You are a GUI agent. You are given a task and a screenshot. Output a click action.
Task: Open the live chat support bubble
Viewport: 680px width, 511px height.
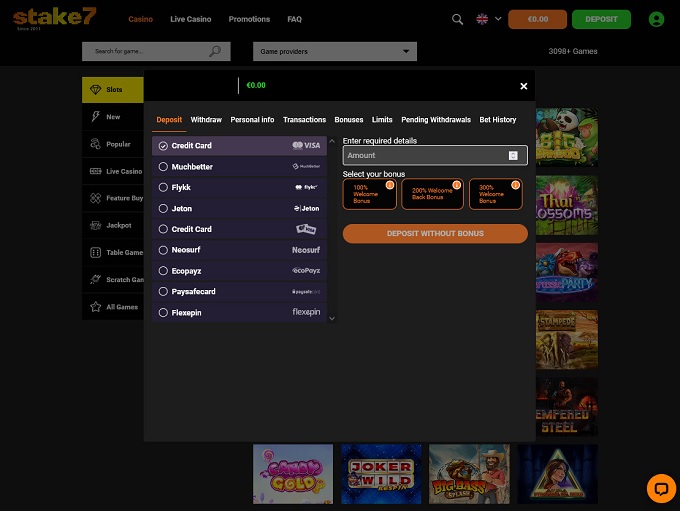pyautogui.click(x=661, y=488)
